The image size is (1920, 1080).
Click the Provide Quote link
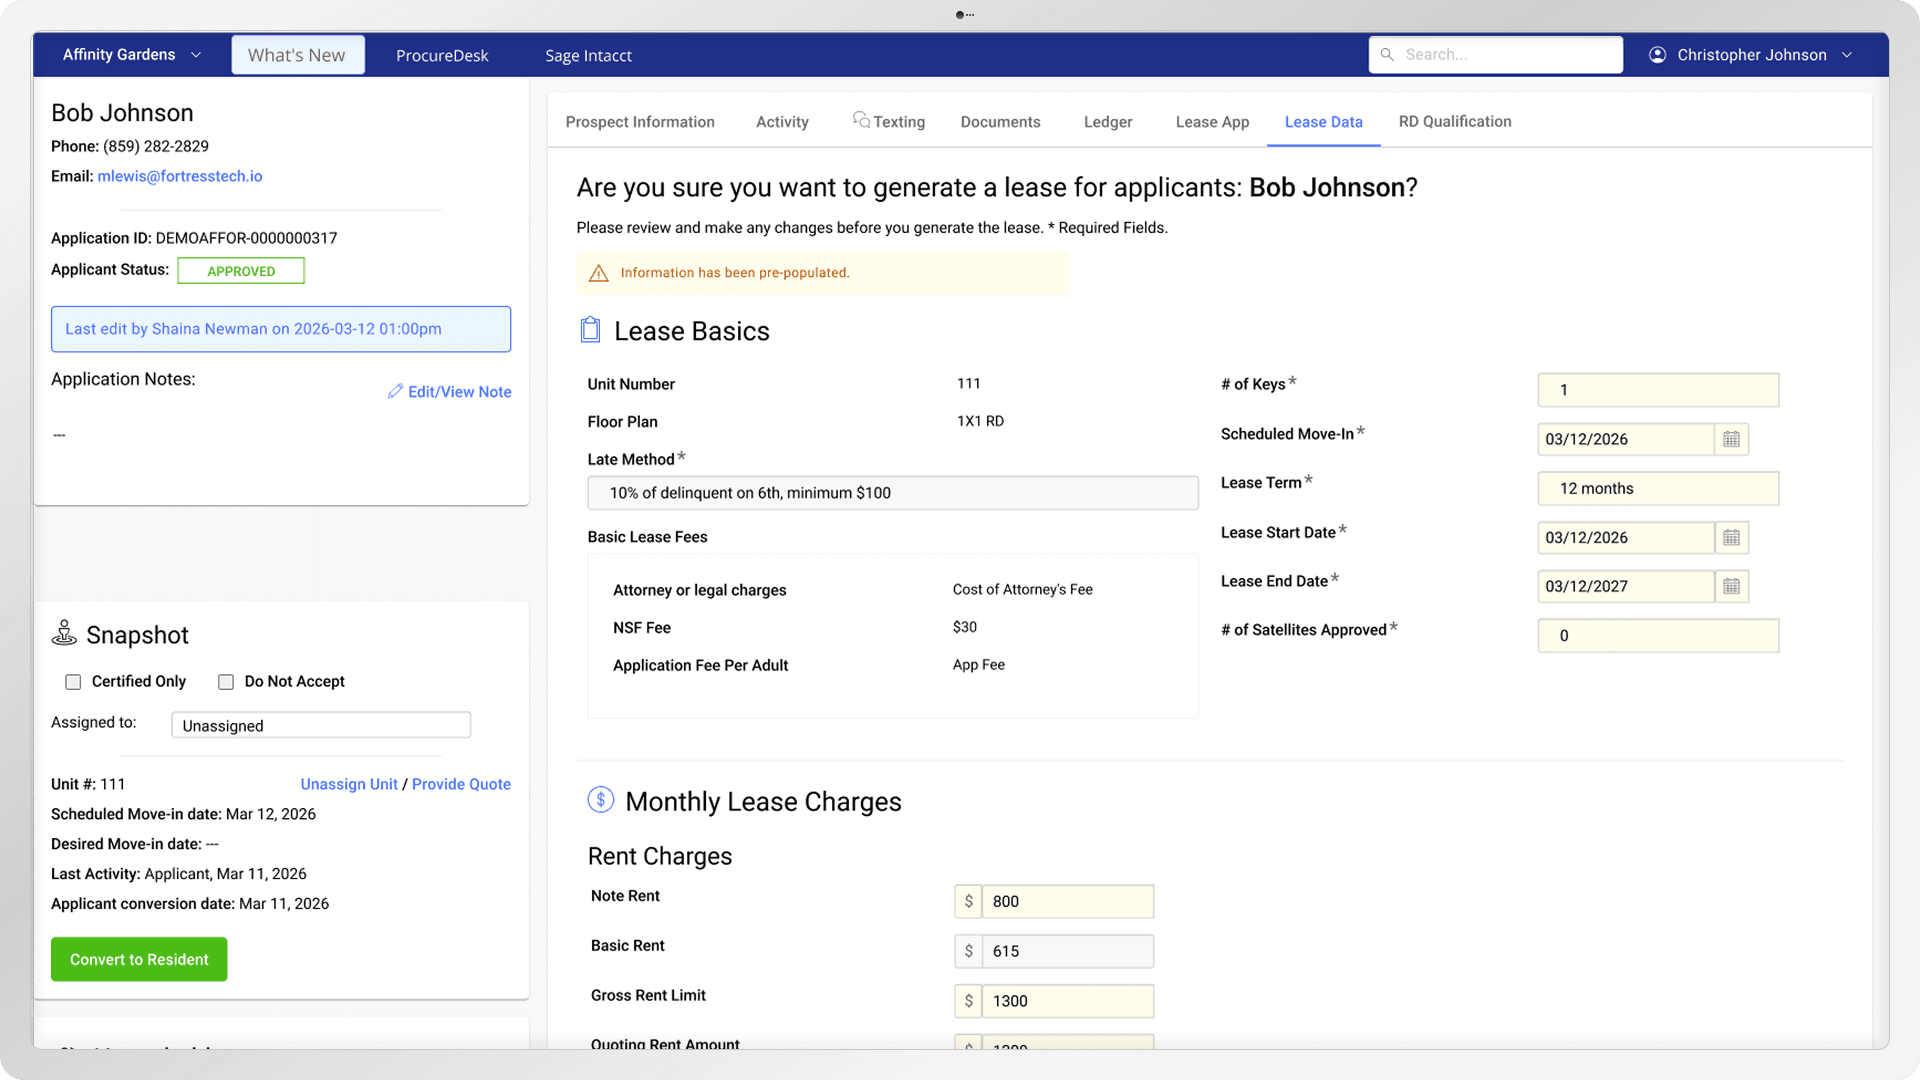point(461,785)
